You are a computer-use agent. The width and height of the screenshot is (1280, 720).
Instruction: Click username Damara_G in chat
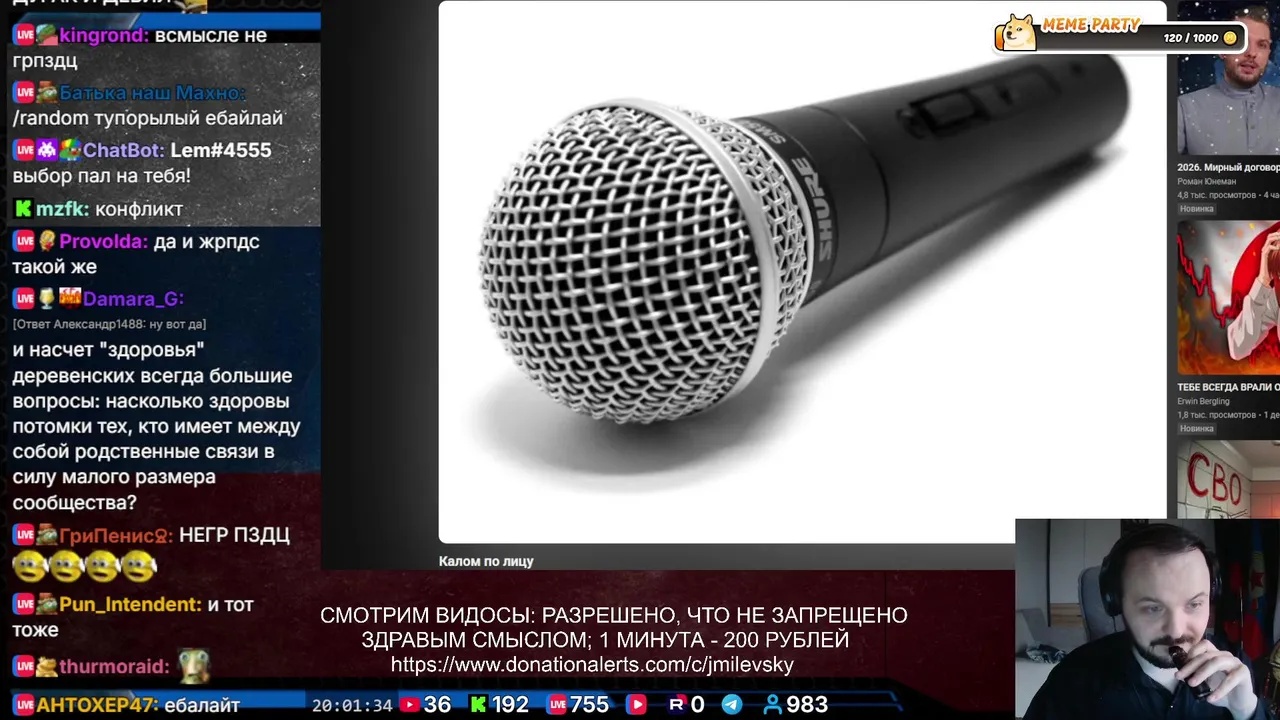[133, 299]
